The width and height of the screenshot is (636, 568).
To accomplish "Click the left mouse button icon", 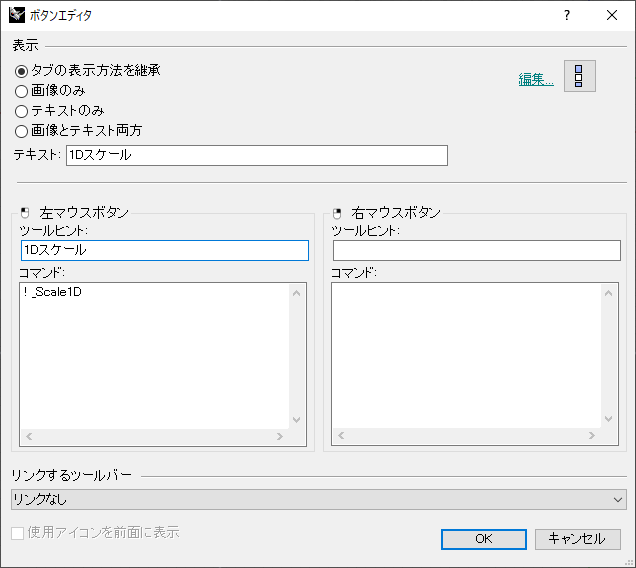I will pos(25,213).
